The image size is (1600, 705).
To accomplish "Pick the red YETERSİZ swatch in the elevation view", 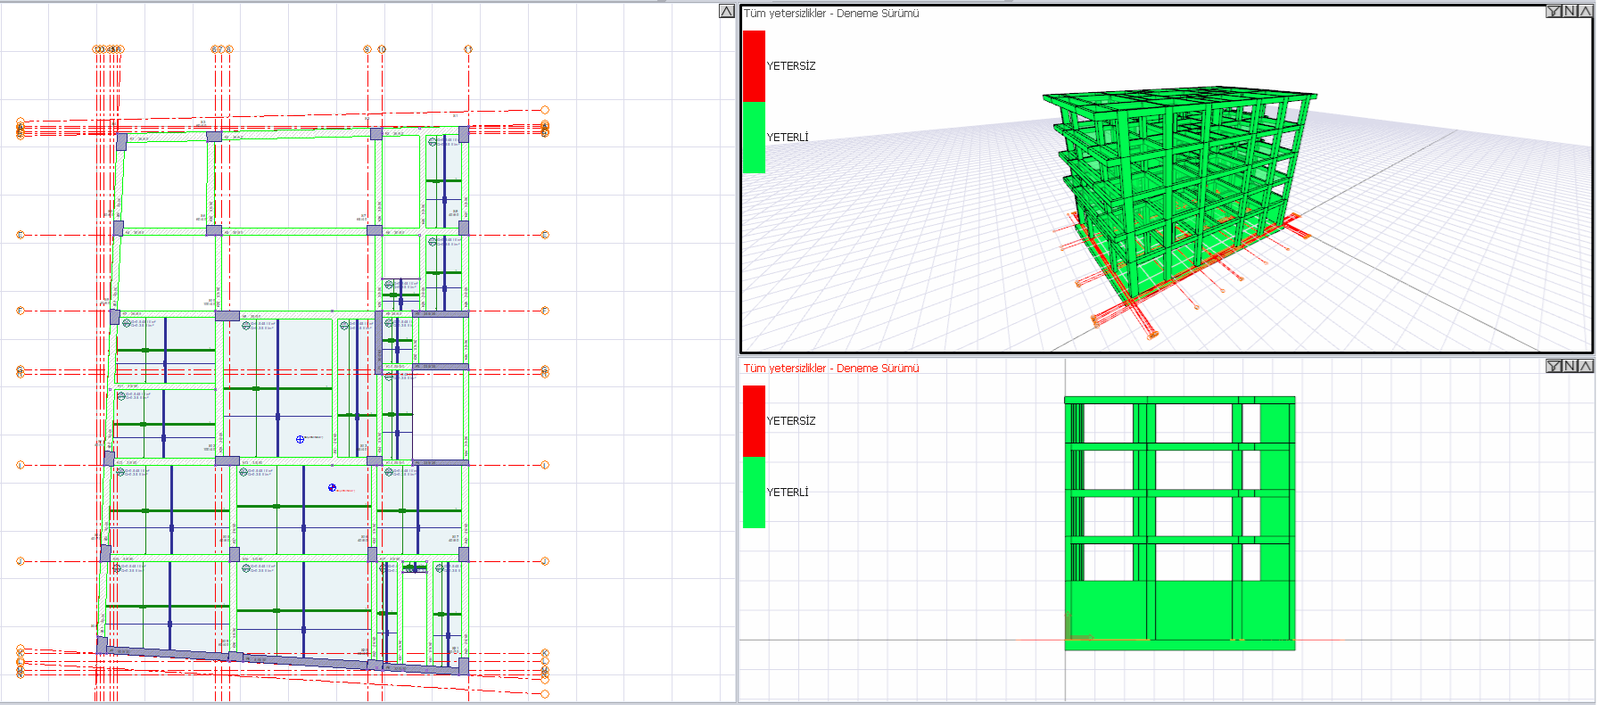I will pos(754,421).
